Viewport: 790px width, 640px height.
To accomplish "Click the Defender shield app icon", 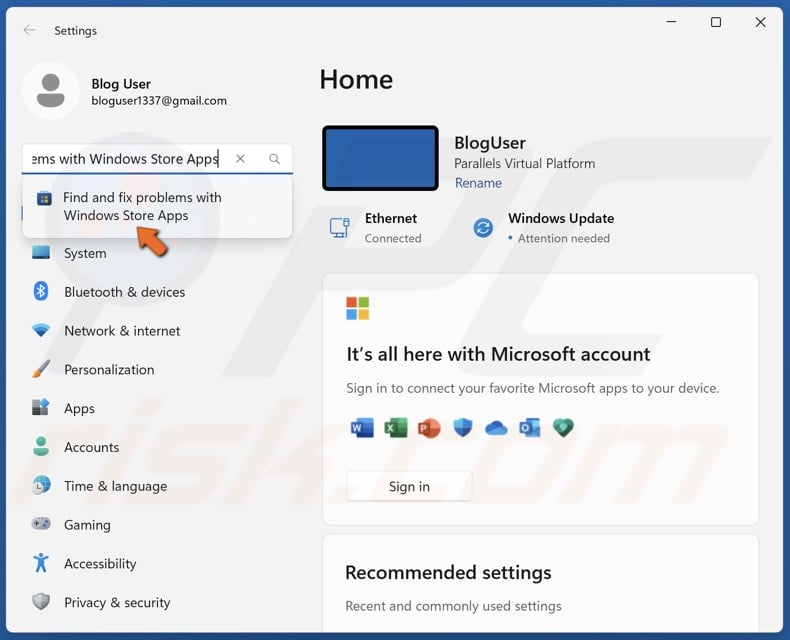I will click(x=463, y=428).
